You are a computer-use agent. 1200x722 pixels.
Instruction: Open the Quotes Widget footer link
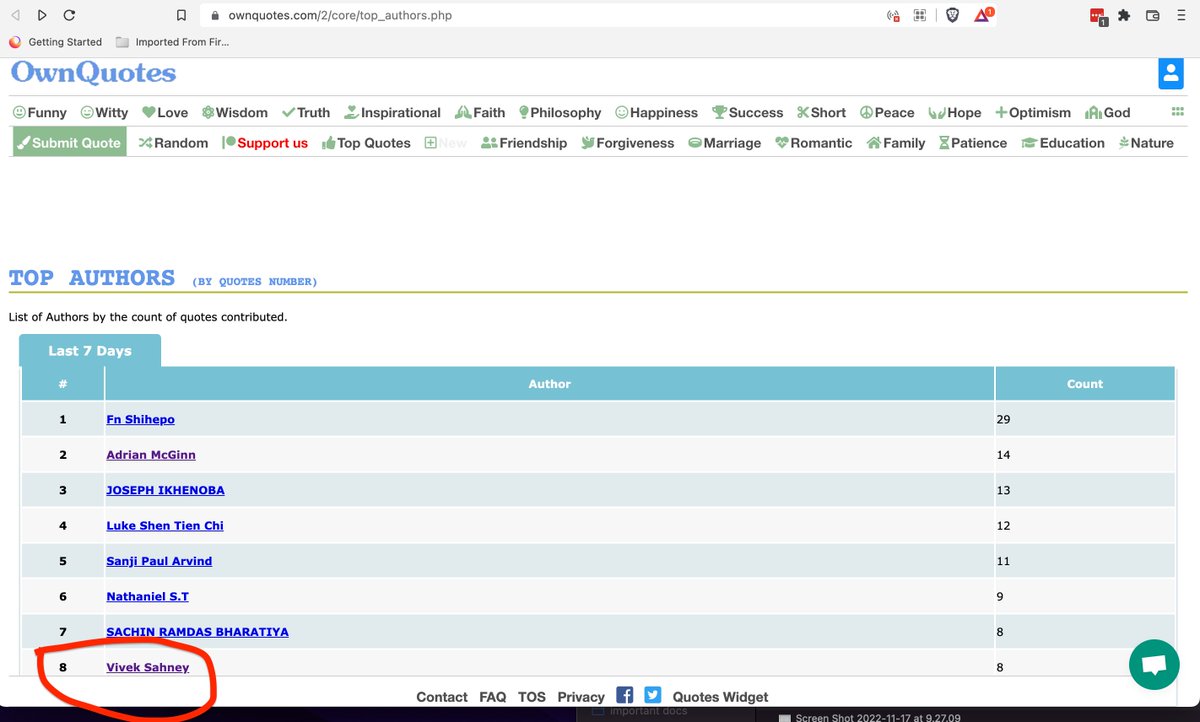pos(720,697)
